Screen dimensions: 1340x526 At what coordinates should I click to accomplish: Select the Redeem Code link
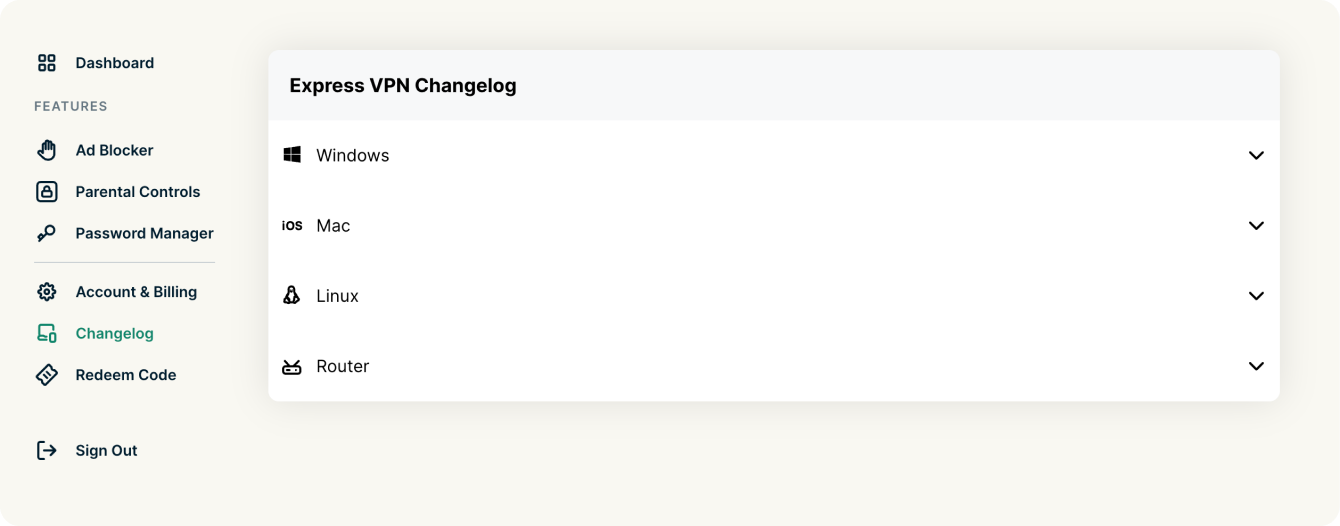tap(126, 375)
